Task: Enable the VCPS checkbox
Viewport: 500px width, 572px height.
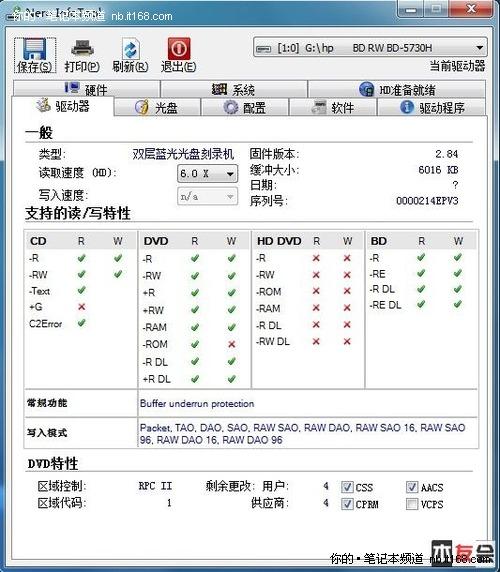Action: [x=412, y=504]
